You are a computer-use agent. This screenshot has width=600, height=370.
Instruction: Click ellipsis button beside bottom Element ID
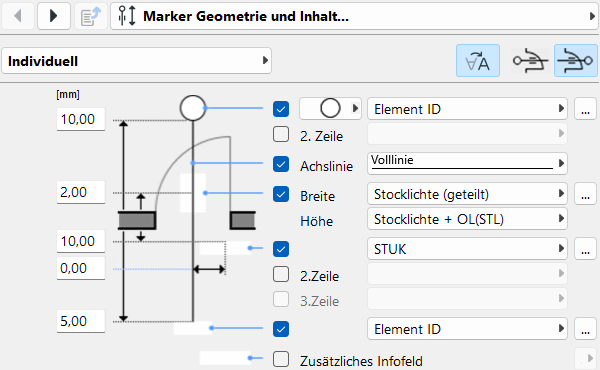[585, 329]
